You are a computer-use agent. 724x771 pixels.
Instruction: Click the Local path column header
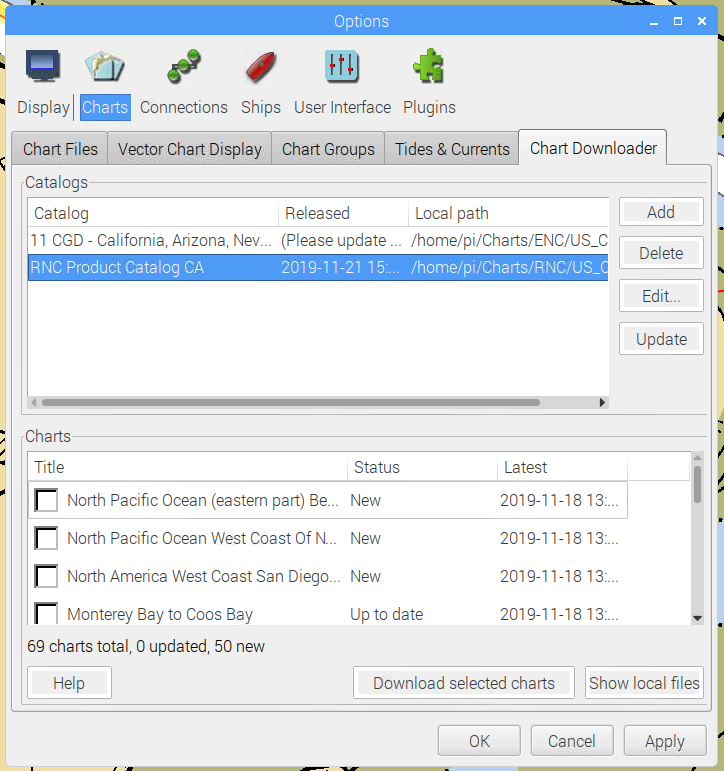click(x=509, y=213)
